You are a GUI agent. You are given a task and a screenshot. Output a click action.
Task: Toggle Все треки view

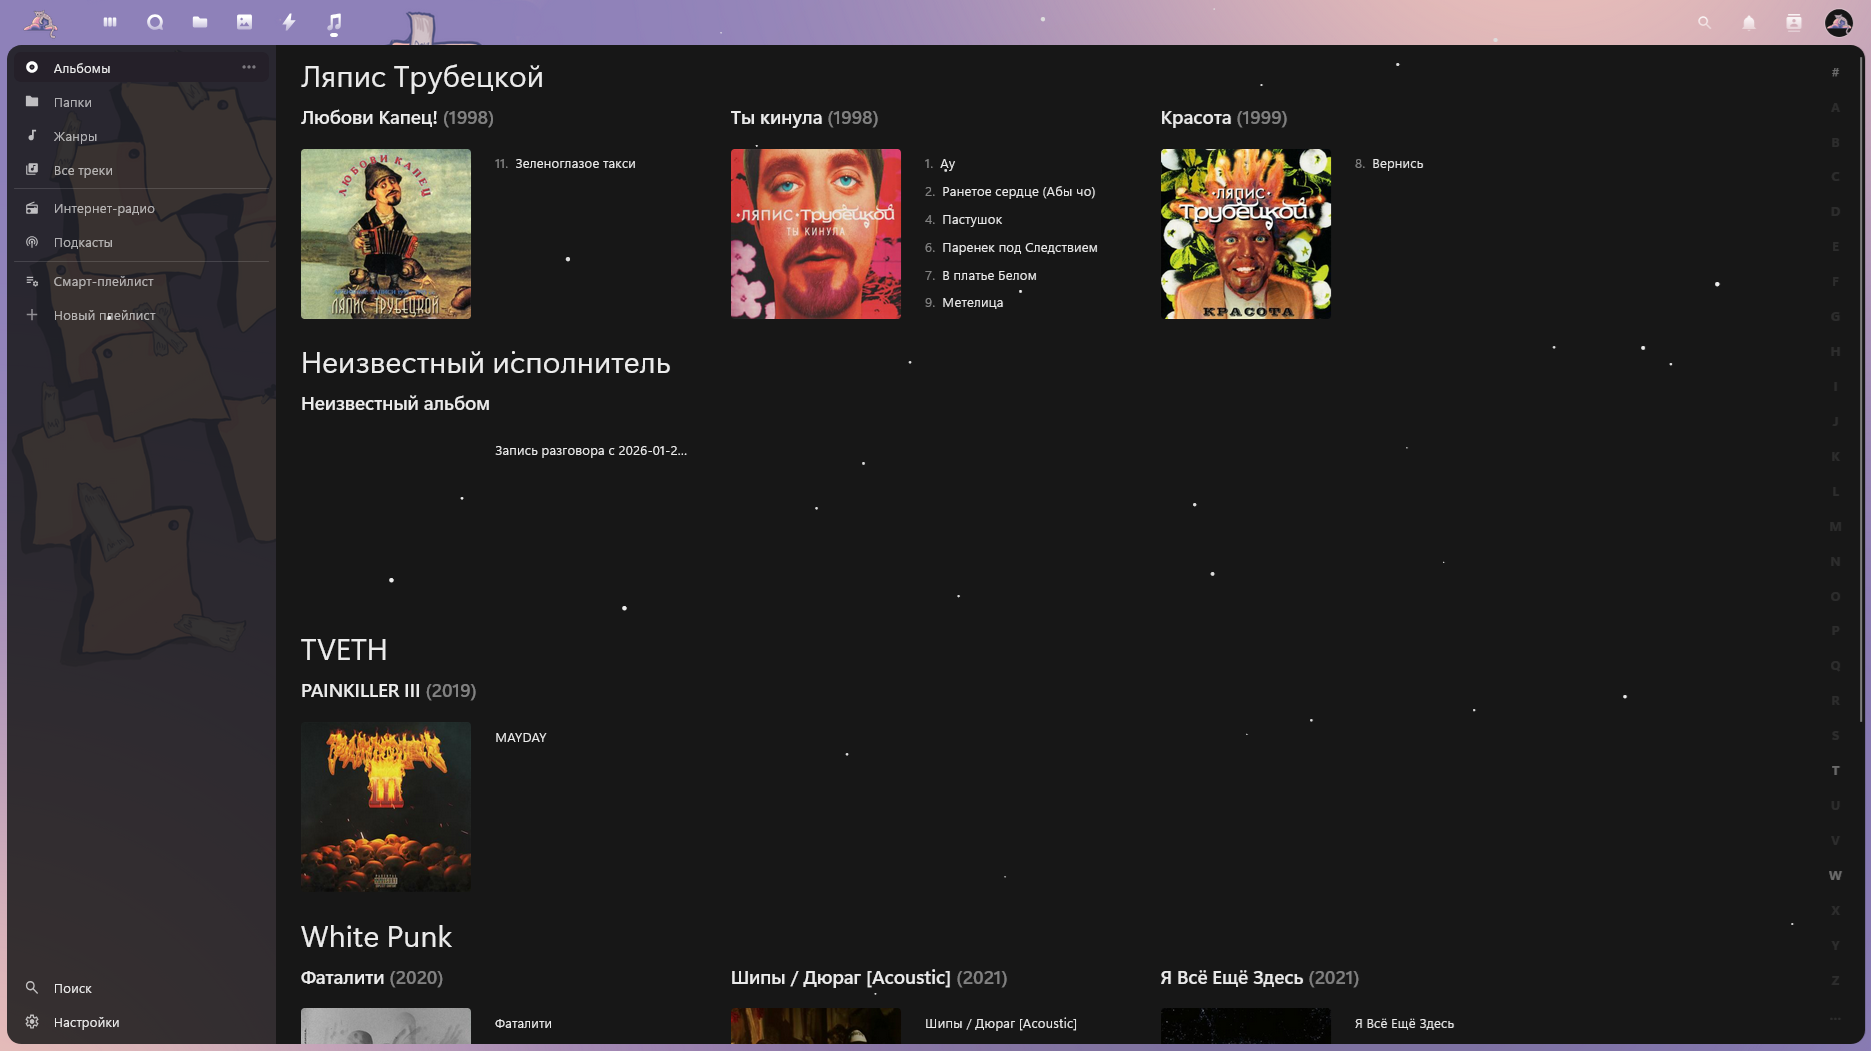coord(81,170)
